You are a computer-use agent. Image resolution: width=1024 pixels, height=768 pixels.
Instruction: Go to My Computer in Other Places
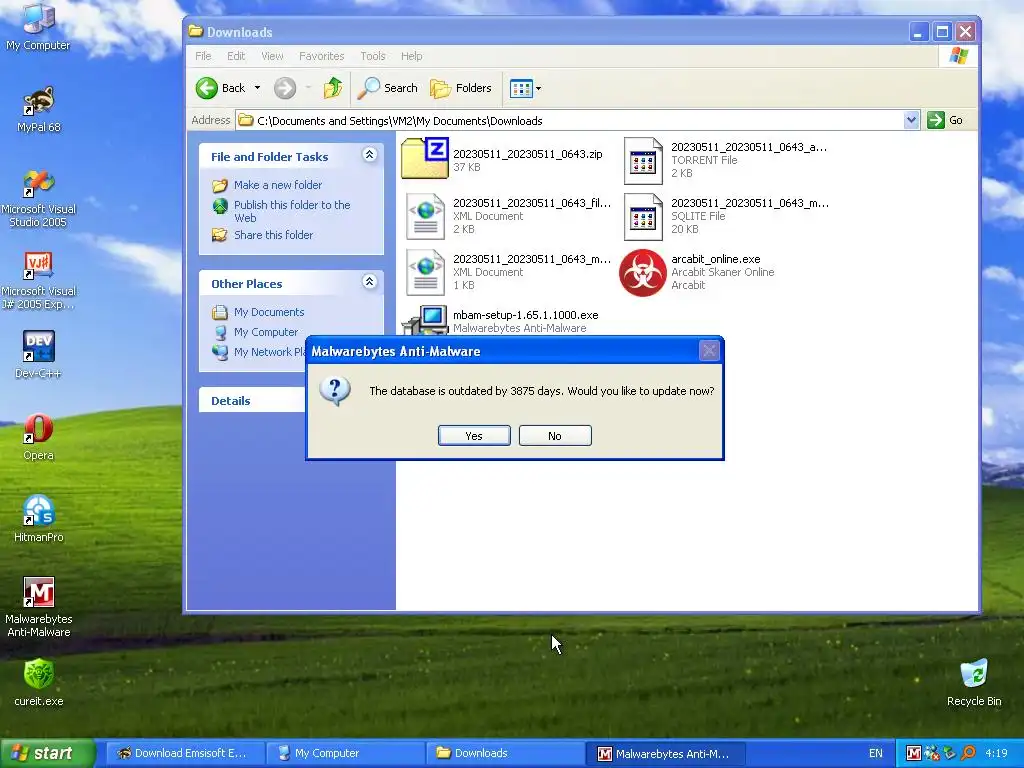[265, 332]
